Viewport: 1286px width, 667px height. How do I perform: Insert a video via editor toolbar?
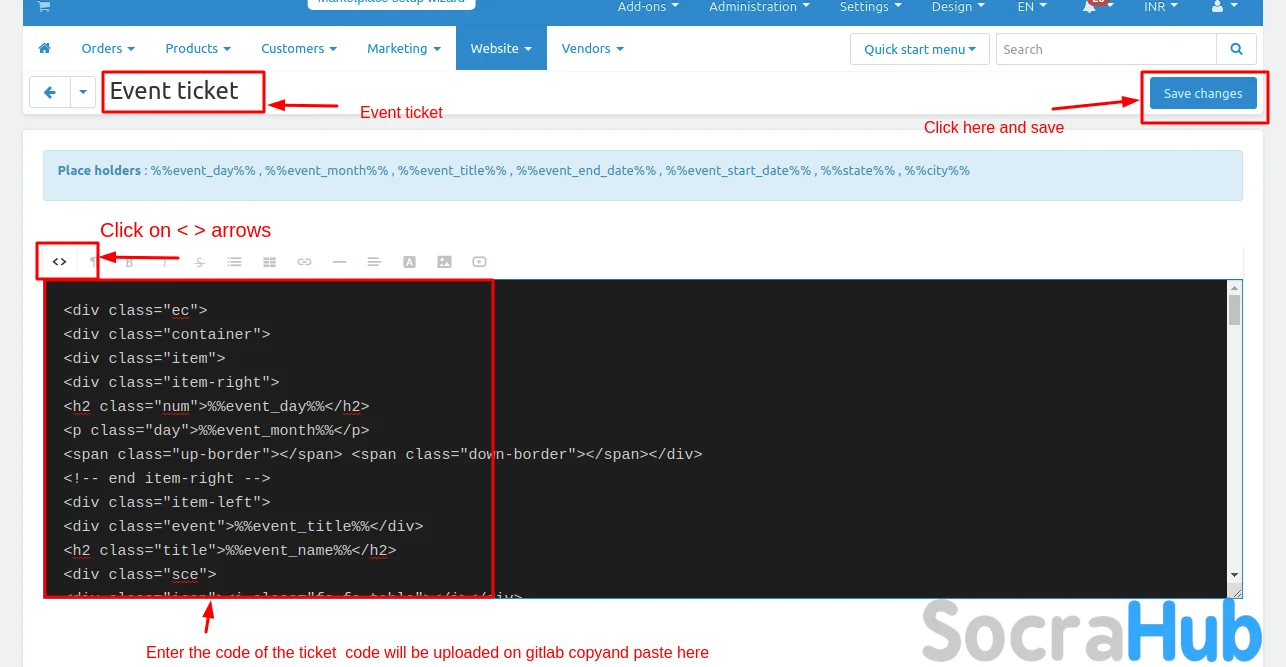480,262
